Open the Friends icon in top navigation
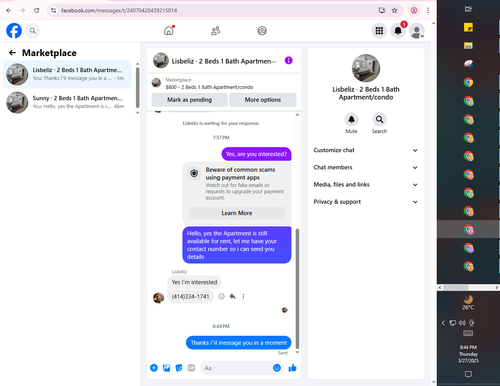Image resolution: width=500 pixels, height=386 pixels. pos(216,31)
